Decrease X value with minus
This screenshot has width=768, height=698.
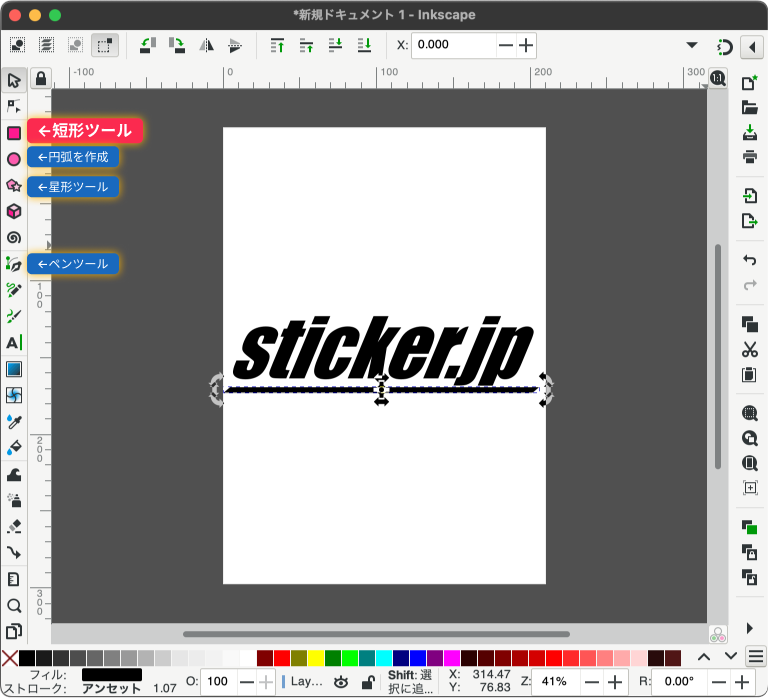(505, 46)
